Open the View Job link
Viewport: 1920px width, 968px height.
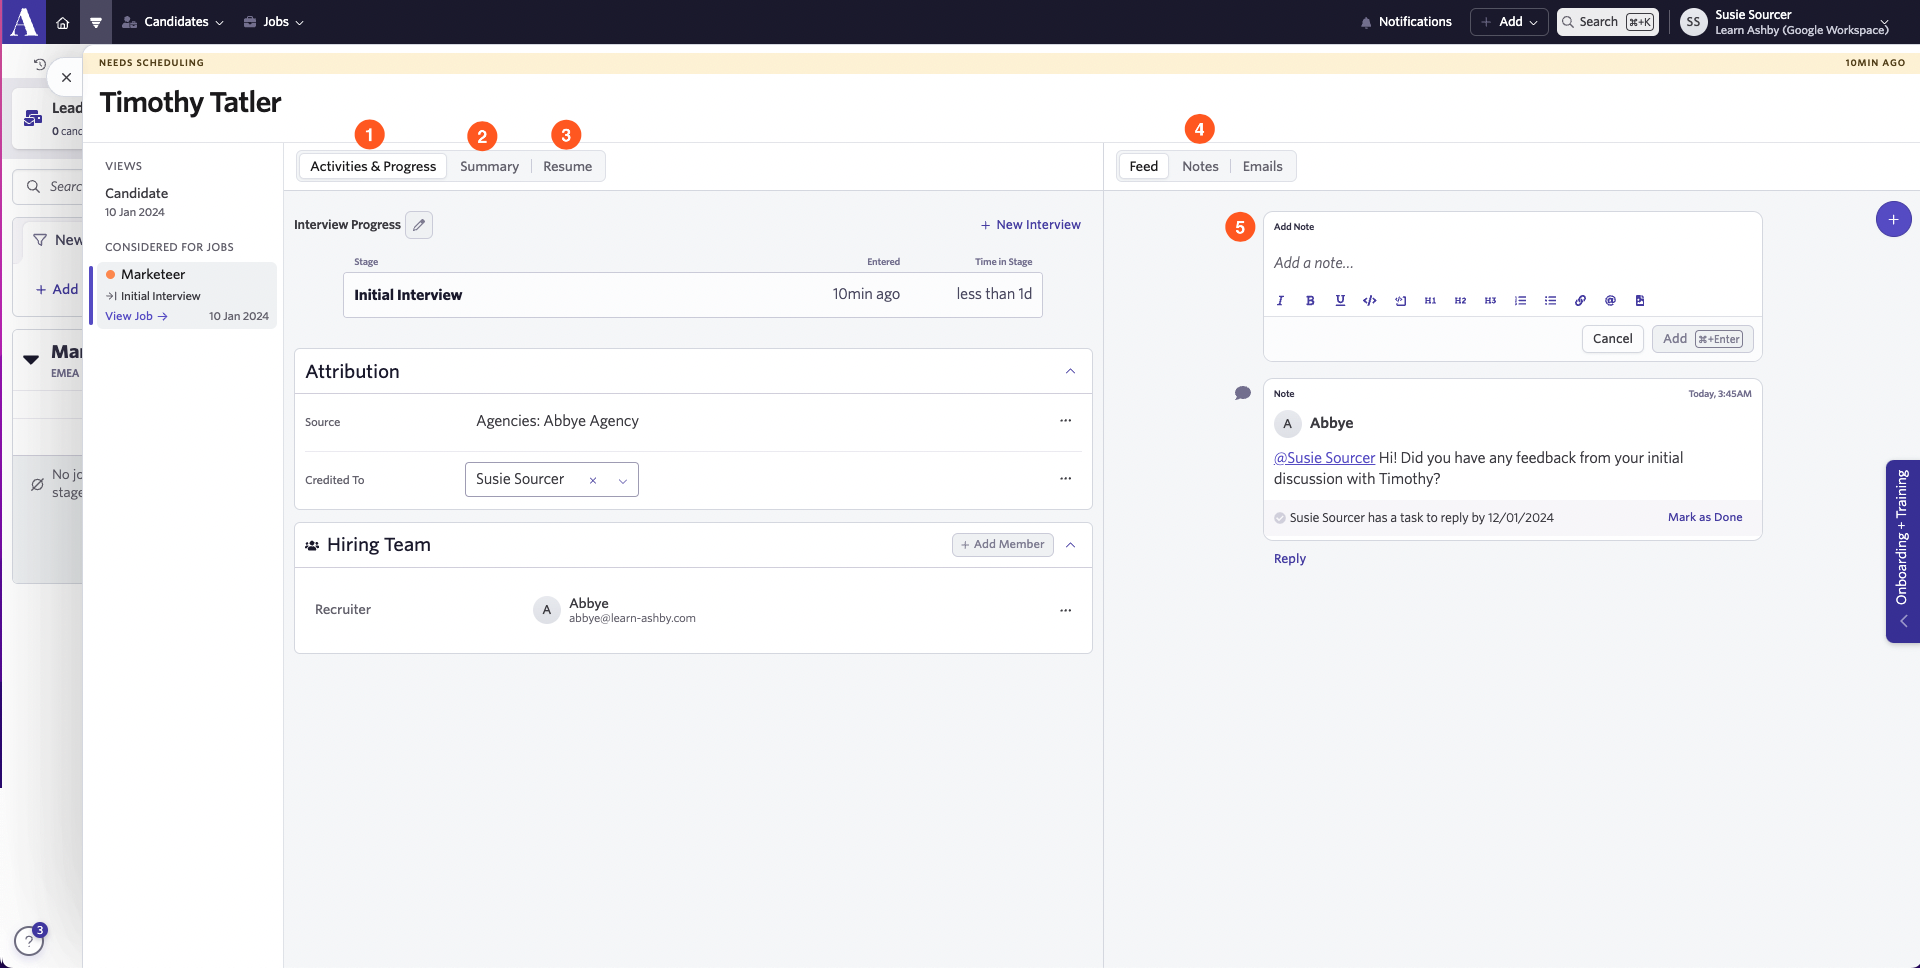click(x=136, y=316)
